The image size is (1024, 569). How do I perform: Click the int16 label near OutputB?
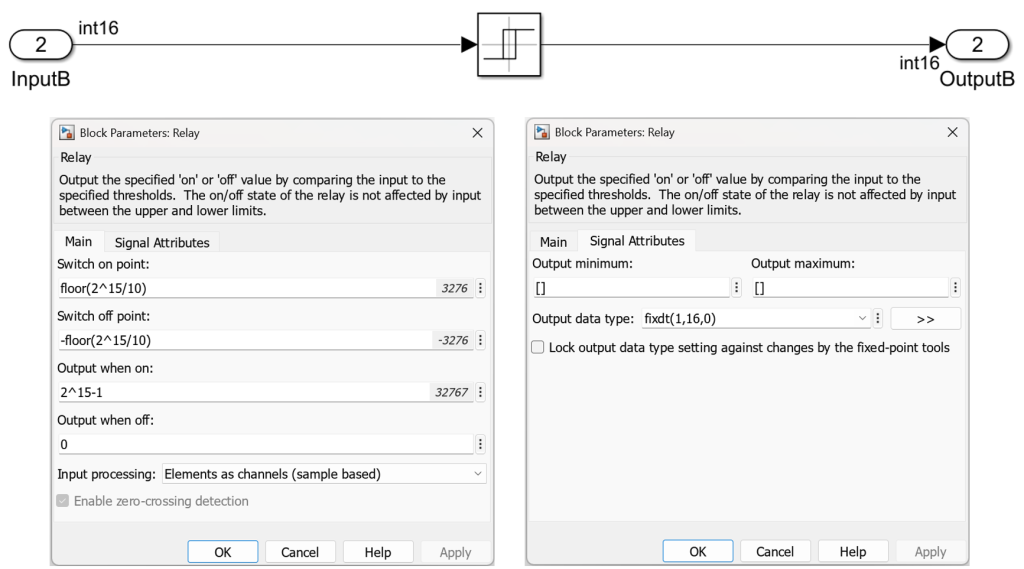pyautogui.click(x=919, y=63)
